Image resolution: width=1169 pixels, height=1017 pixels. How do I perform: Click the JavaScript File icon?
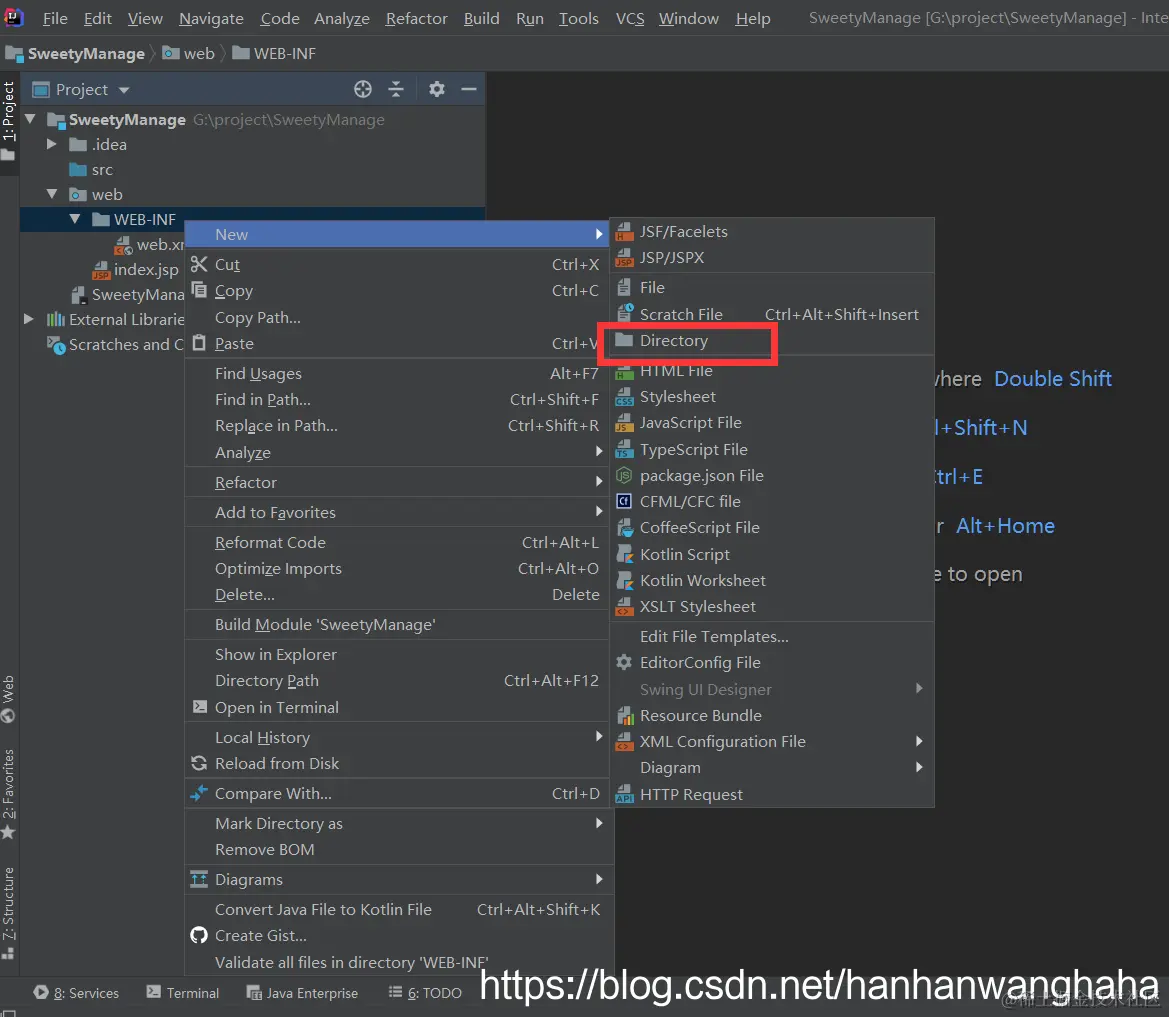pos(624,423)
